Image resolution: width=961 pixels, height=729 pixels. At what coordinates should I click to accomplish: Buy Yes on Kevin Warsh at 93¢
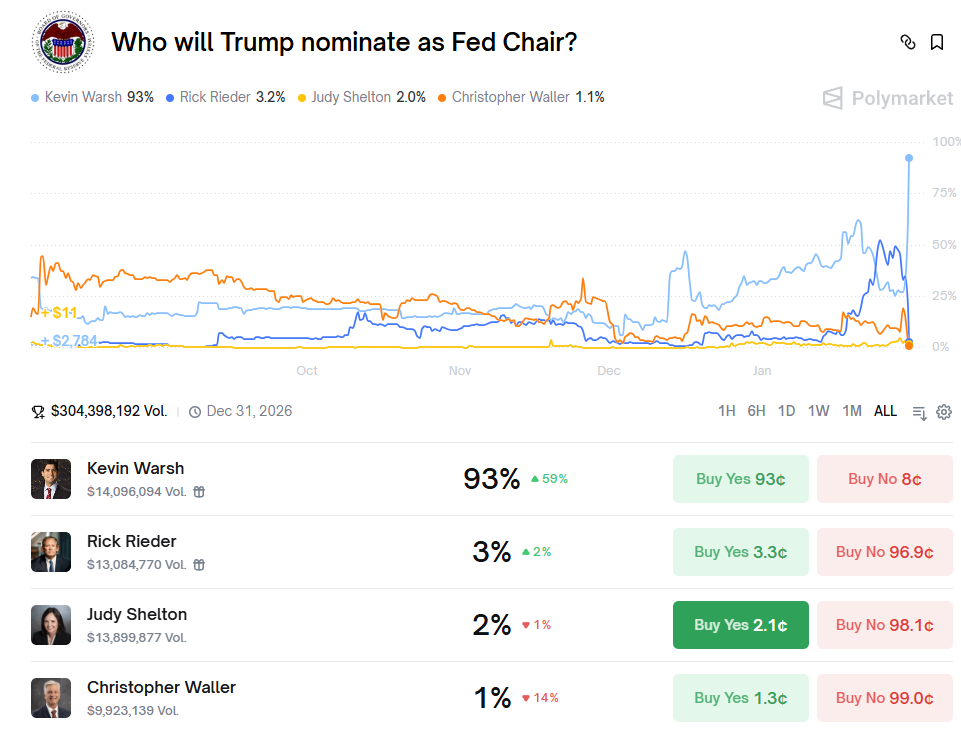(740, 479)
